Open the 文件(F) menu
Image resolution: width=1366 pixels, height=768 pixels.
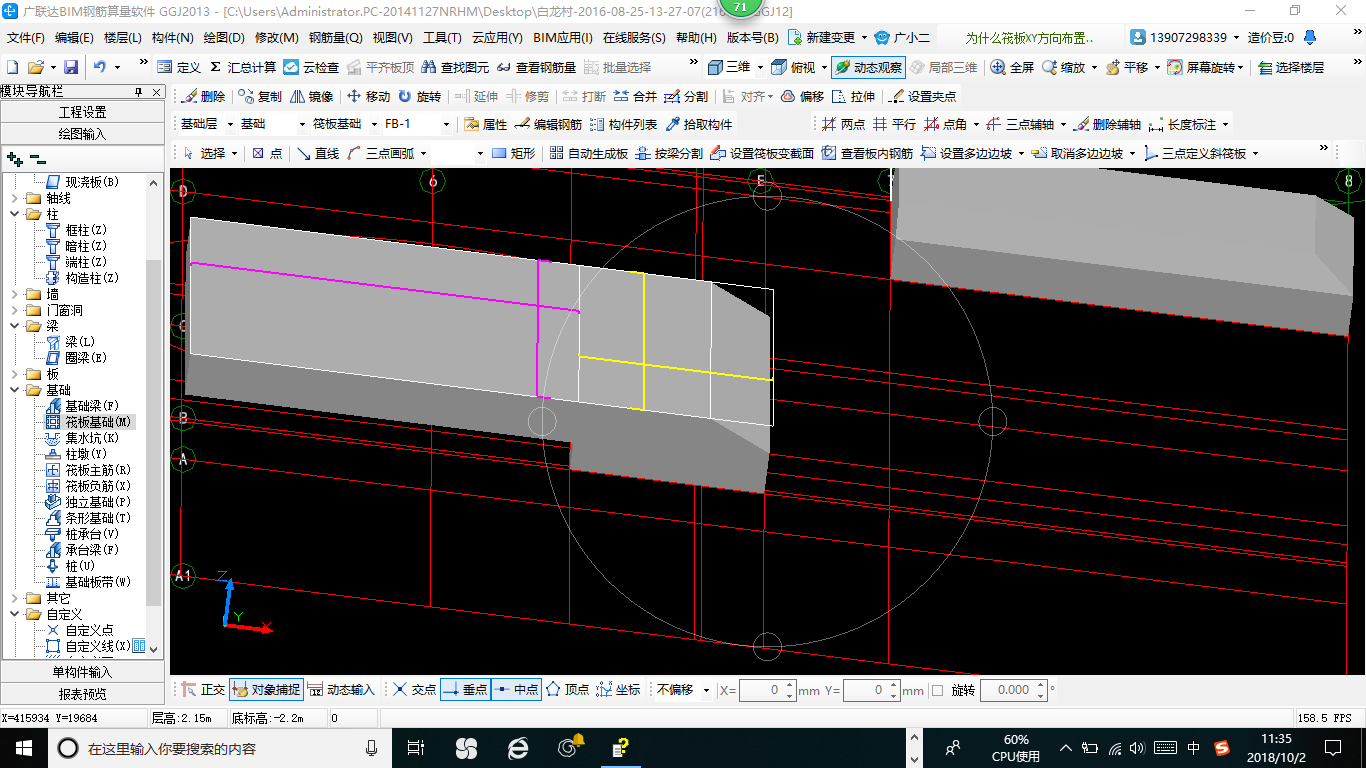[26, 38]
